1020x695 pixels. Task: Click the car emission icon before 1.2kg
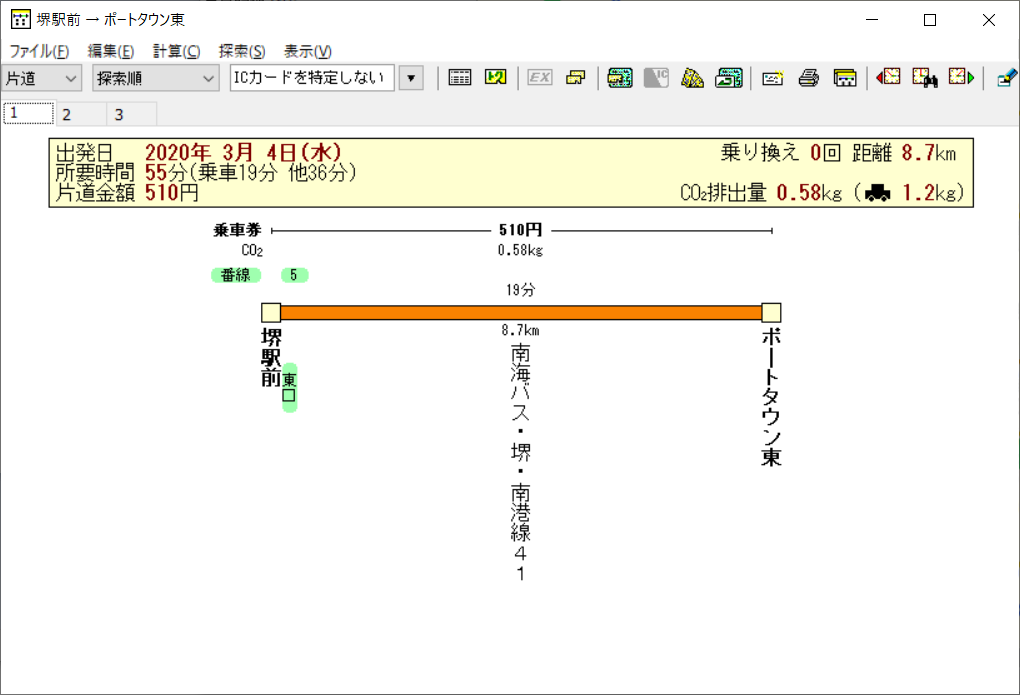coord(878,193)
